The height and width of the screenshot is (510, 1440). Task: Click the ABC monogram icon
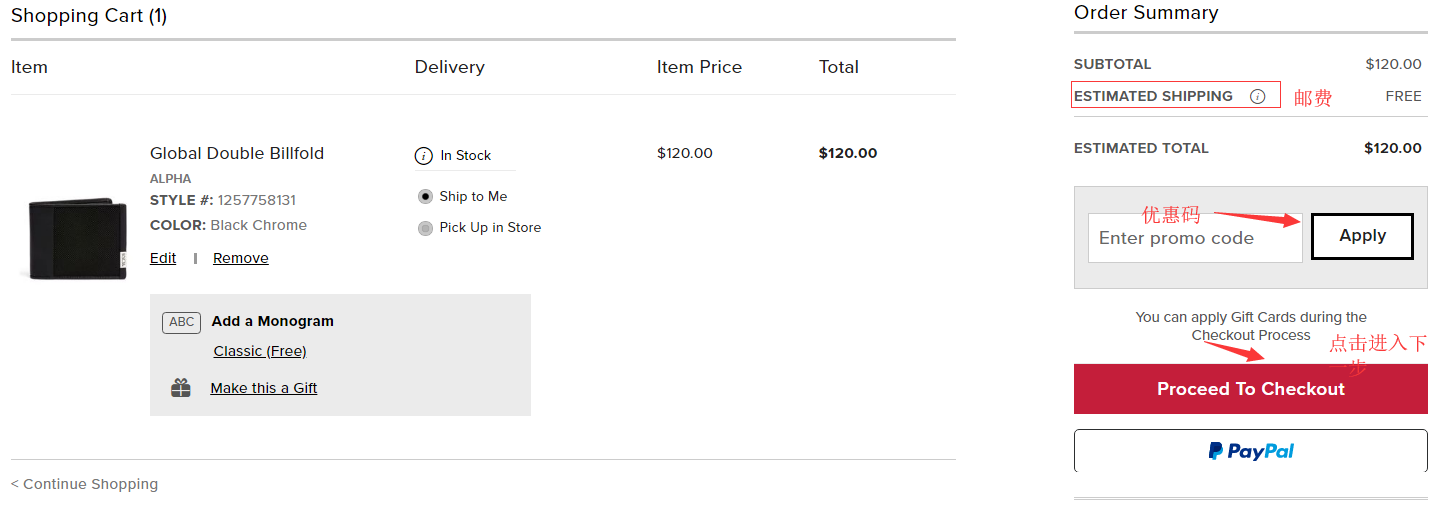tap(181, 322)
